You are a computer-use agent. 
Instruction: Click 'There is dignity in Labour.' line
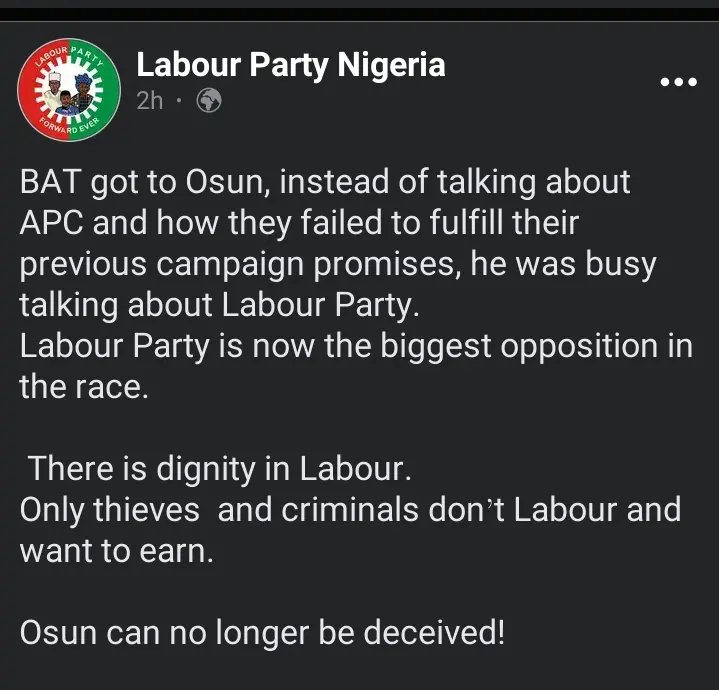219,470
